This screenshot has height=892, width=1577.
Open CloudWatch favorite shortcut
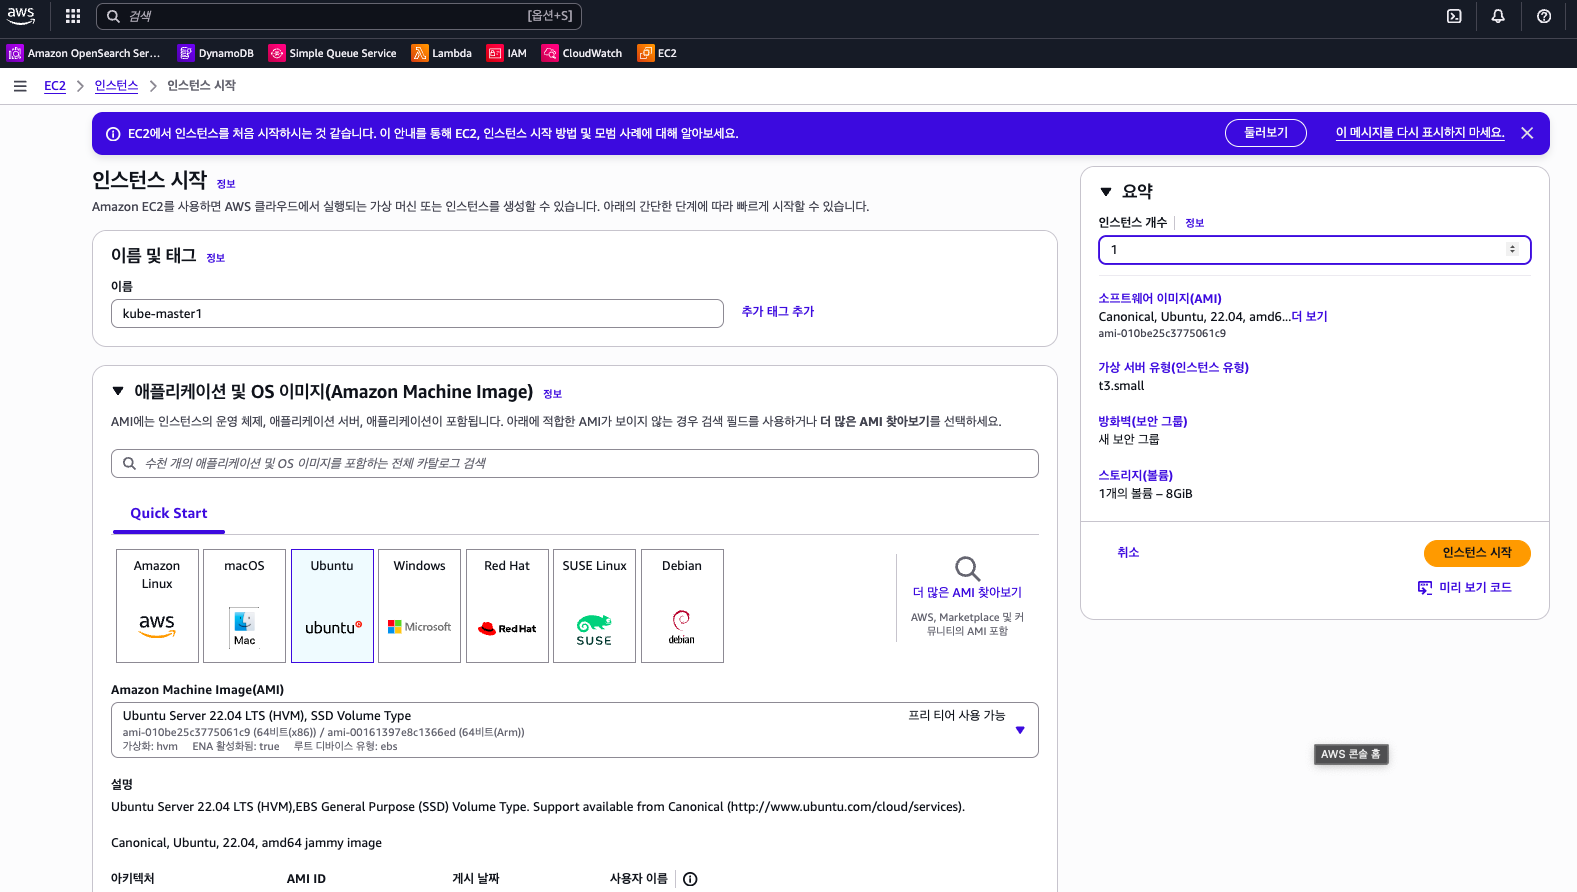coord(582,53)
